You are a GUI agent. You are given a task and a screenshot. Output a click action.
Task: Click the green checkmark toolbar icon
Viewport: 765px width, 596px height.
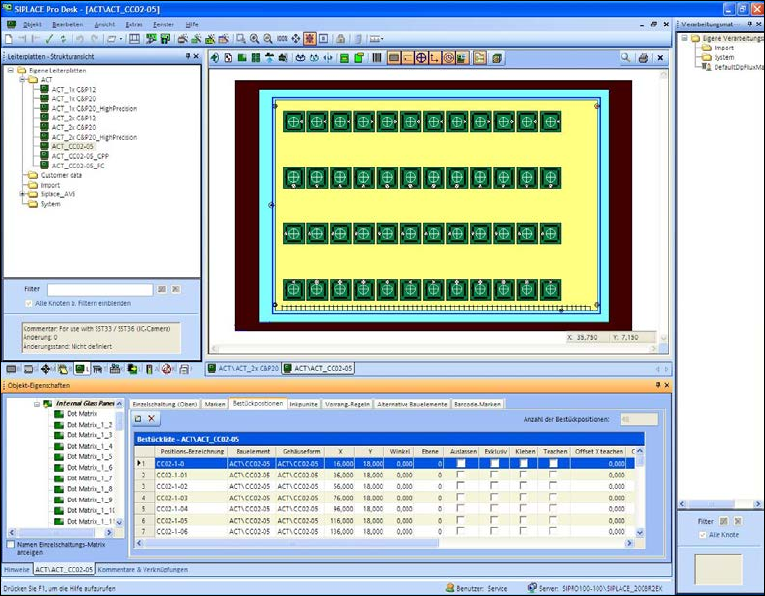pyautogui.click(x=49, y=39)
